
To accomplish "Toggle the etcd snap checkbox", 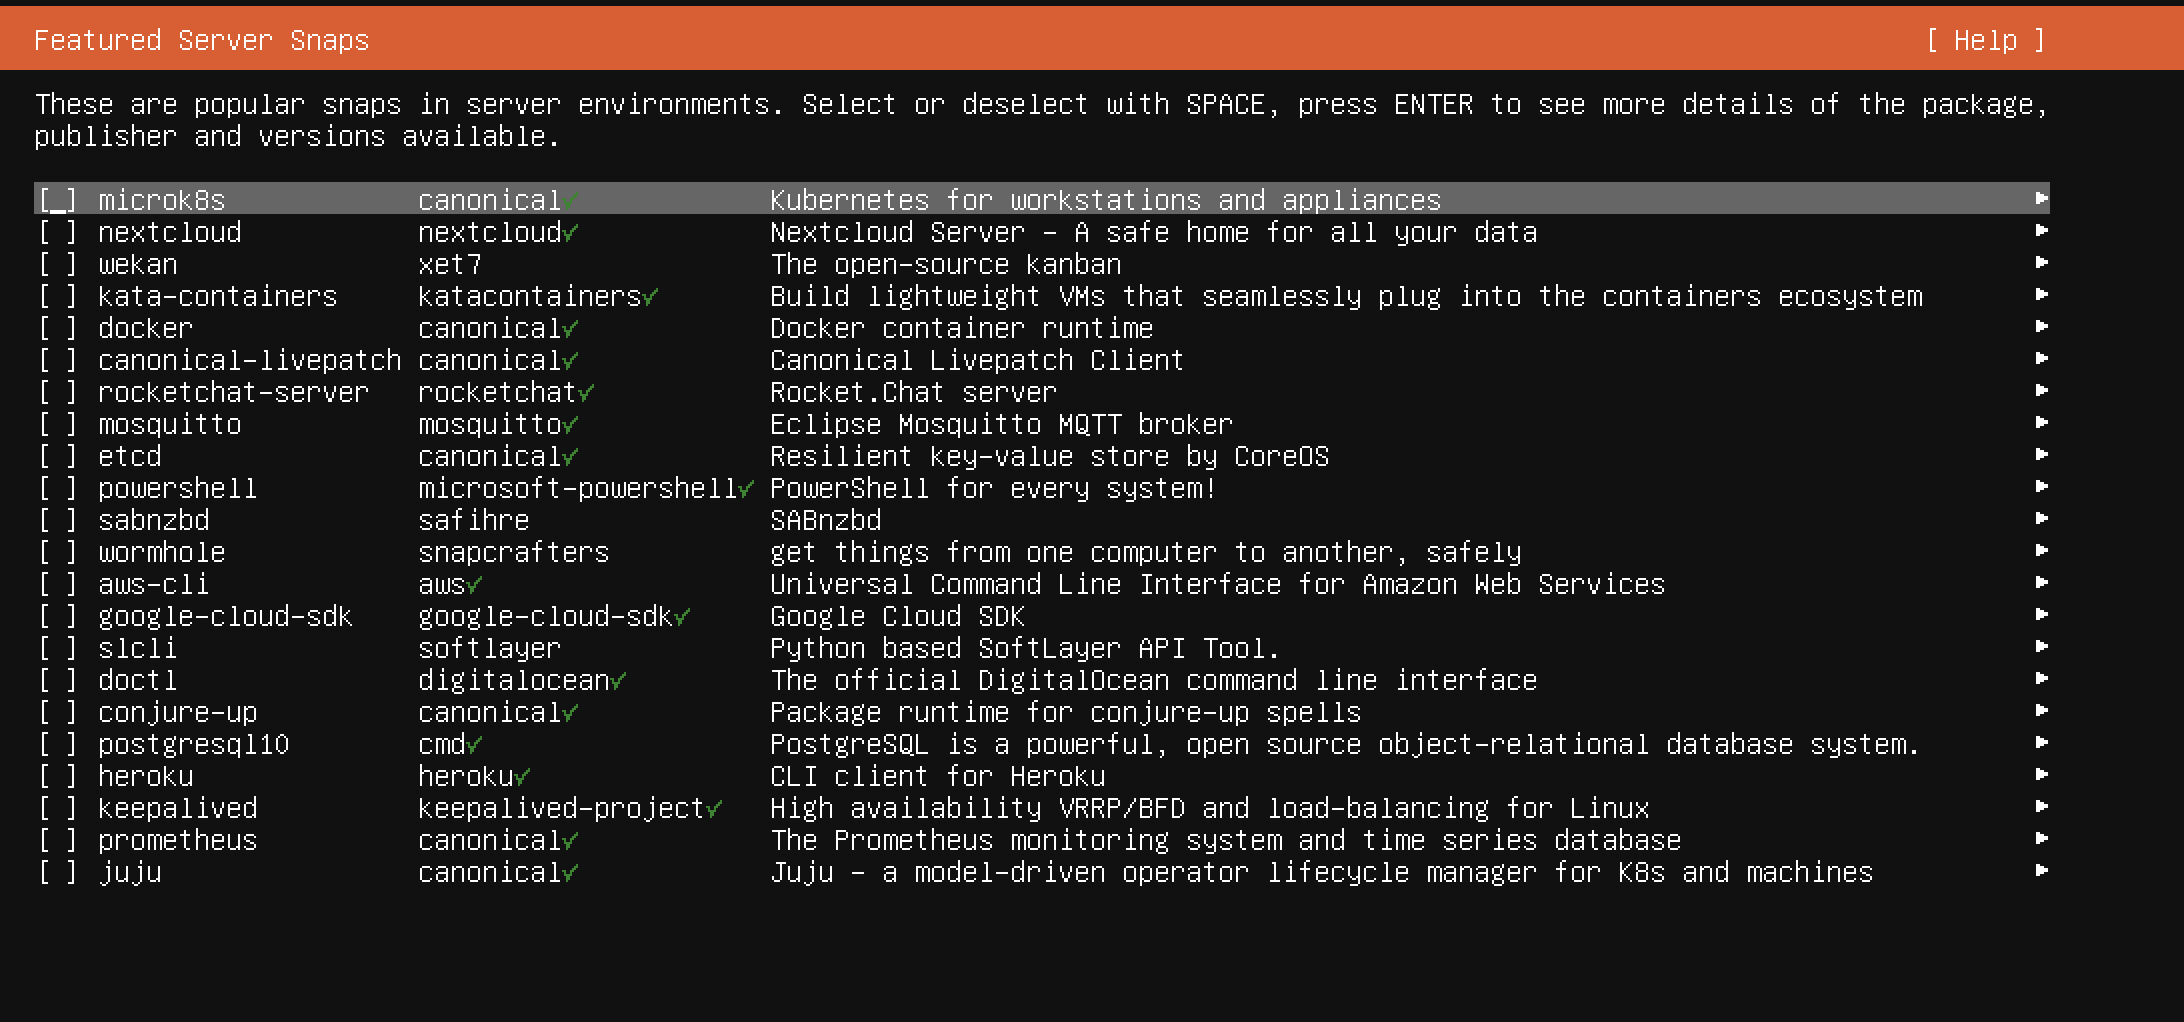I will pos(58,456).
